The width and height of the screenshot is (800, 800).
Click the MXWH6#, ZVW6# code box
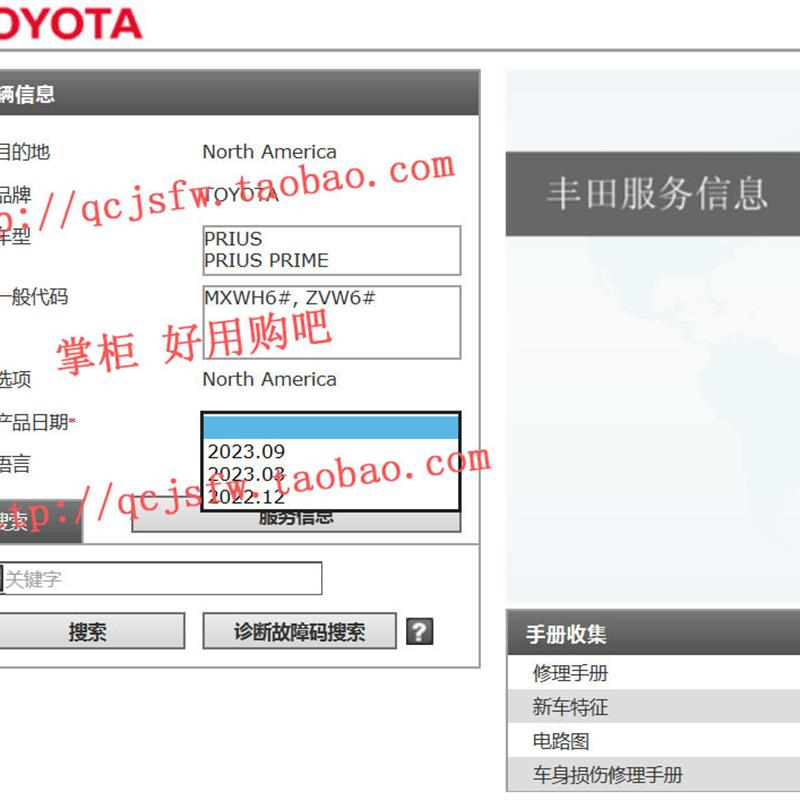pos(332,322)
